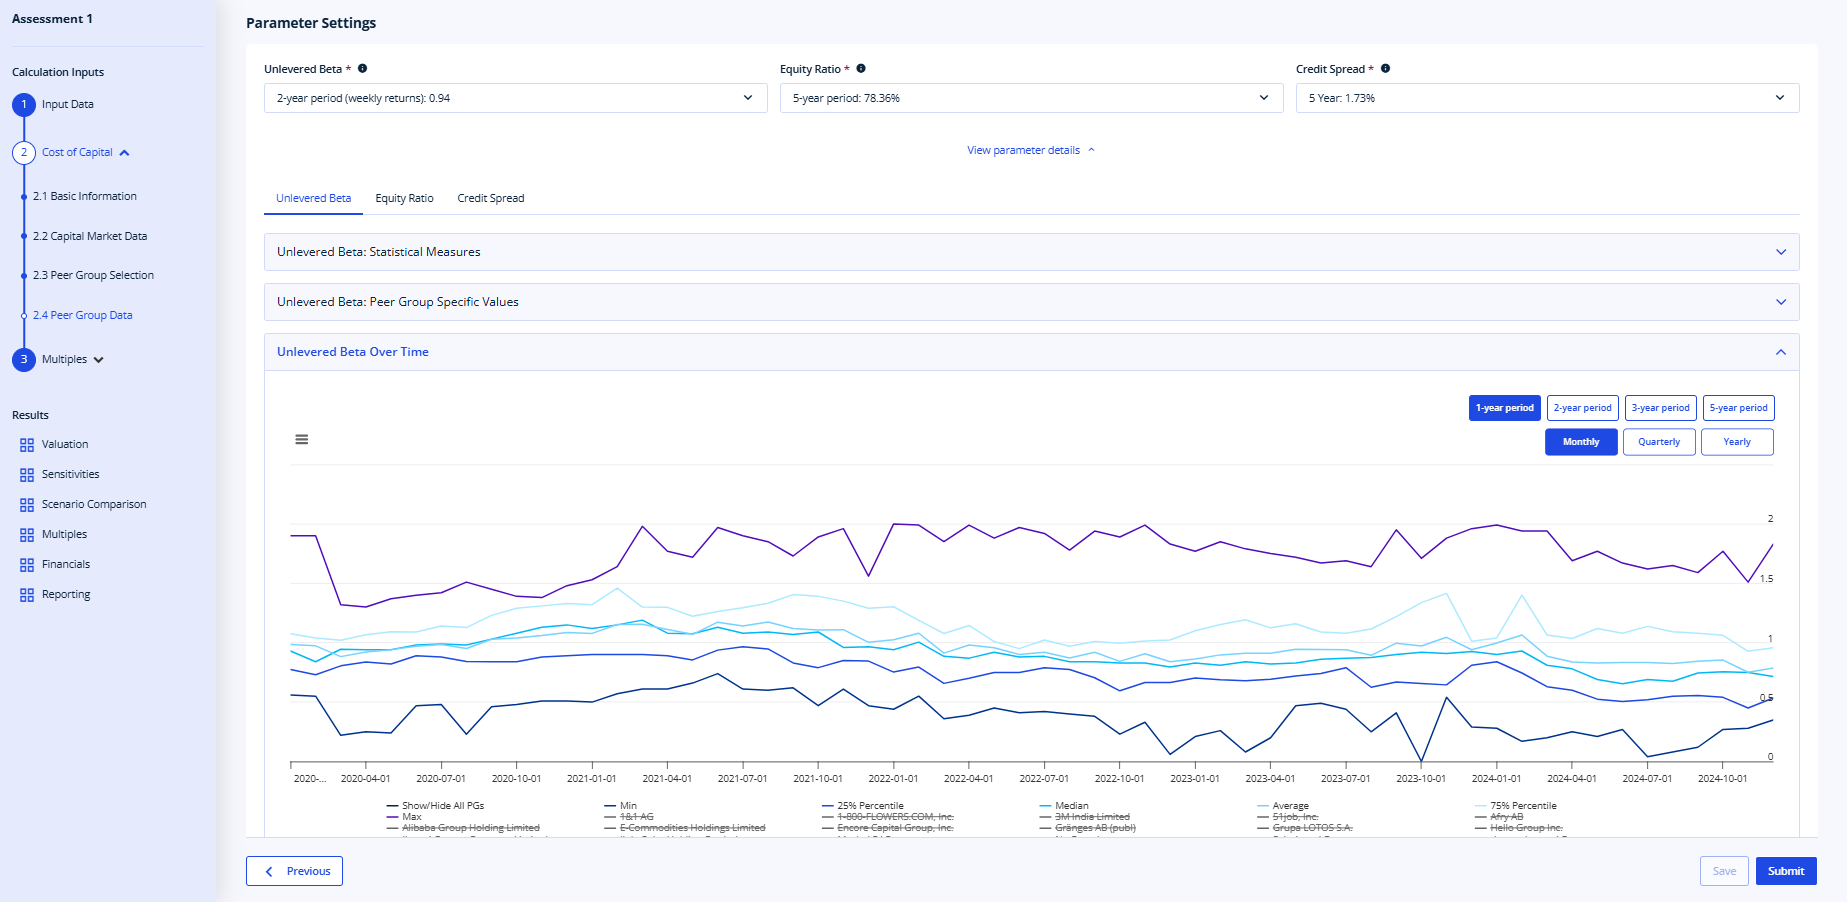Viewport: 1847px width, 902px height.
Task: Switch to the Equity Ratio tab
Action: coord(404,198)
